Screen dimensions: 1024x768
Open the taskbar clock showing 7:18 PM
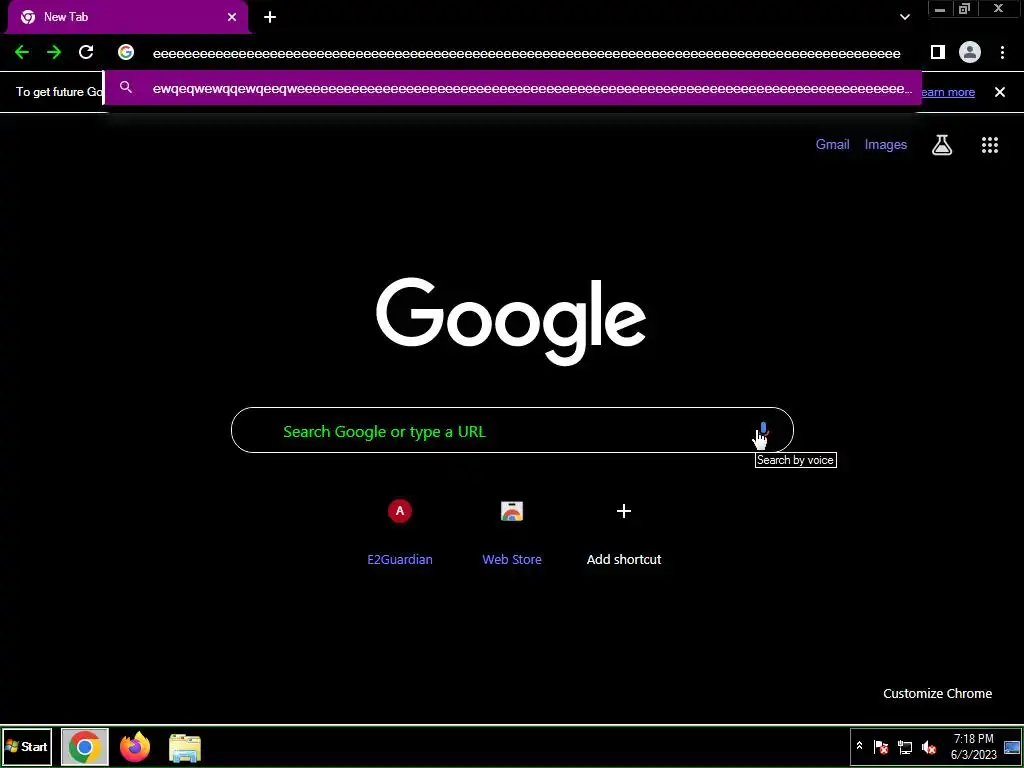click(x=974, y=746)
